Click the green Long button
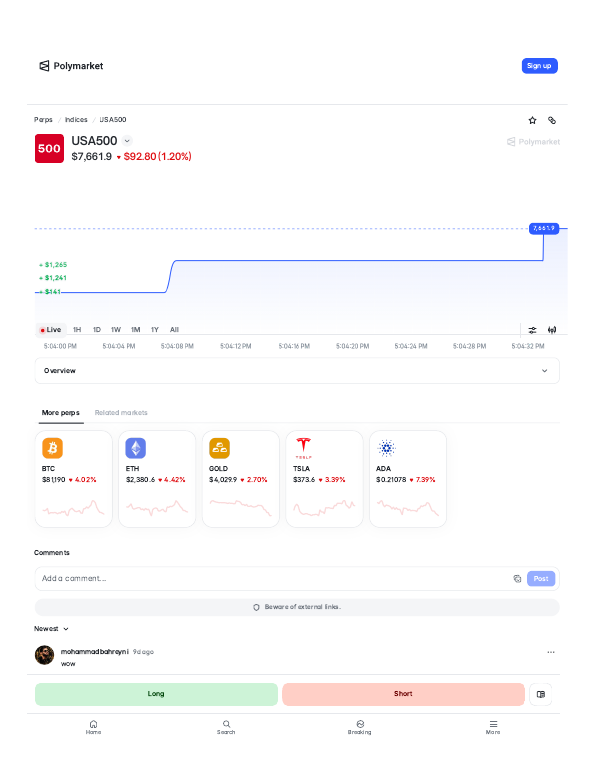Viewport: 595px width, 770px height. pos(156,694)
